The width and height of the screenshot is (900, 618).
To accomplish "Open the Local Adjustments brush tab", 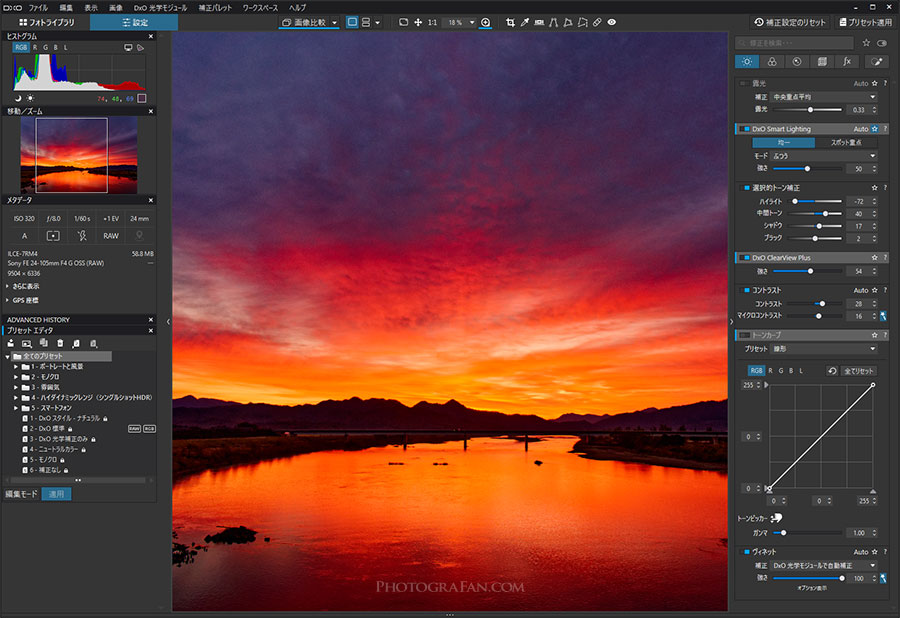I will pyautogui.click(x=876, y=62).
